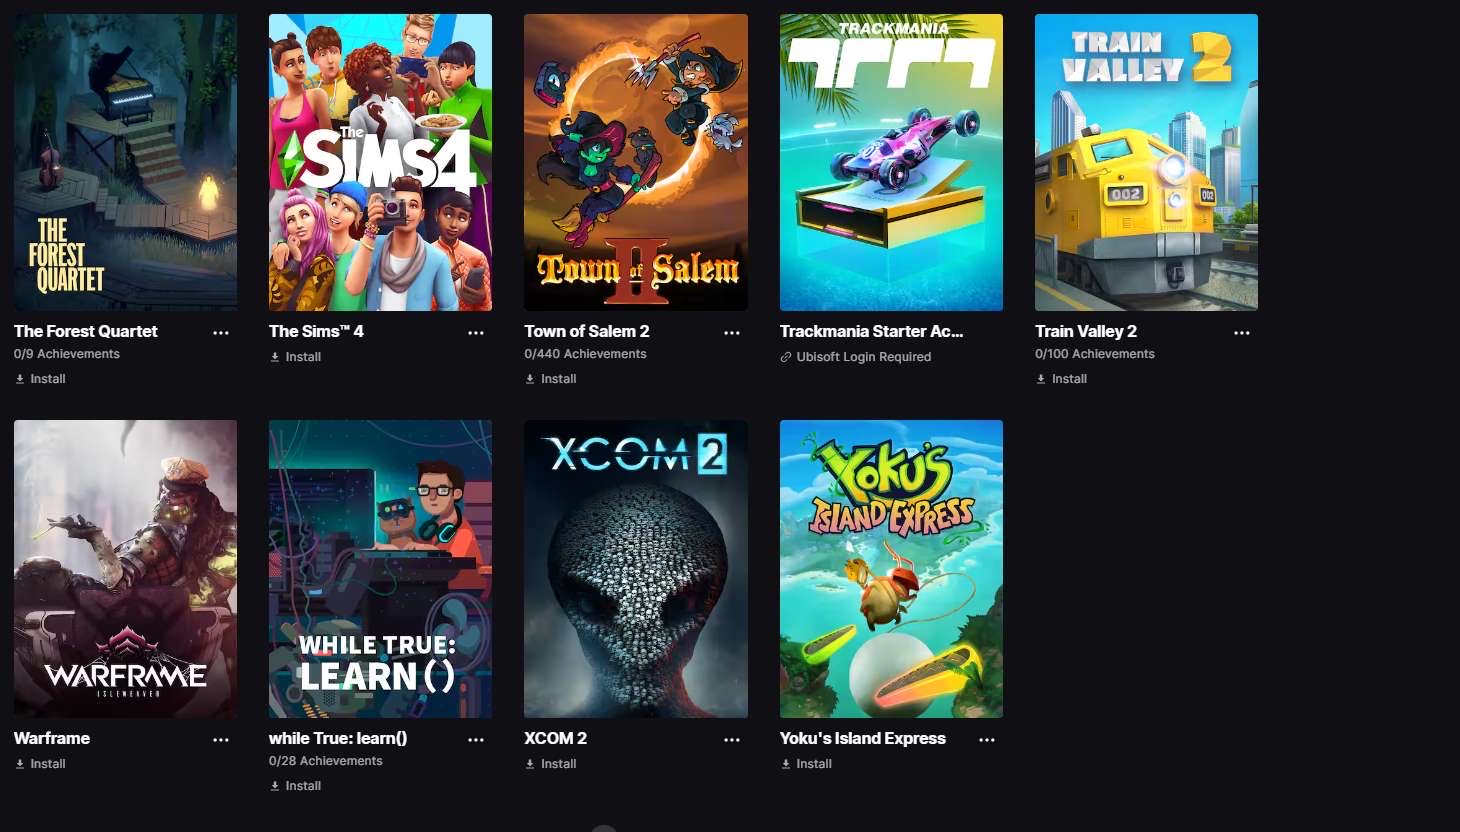Screen dimensions: 1460x832
Task: Open more options for while True: learn()
Action: click(x=476, y=740)
